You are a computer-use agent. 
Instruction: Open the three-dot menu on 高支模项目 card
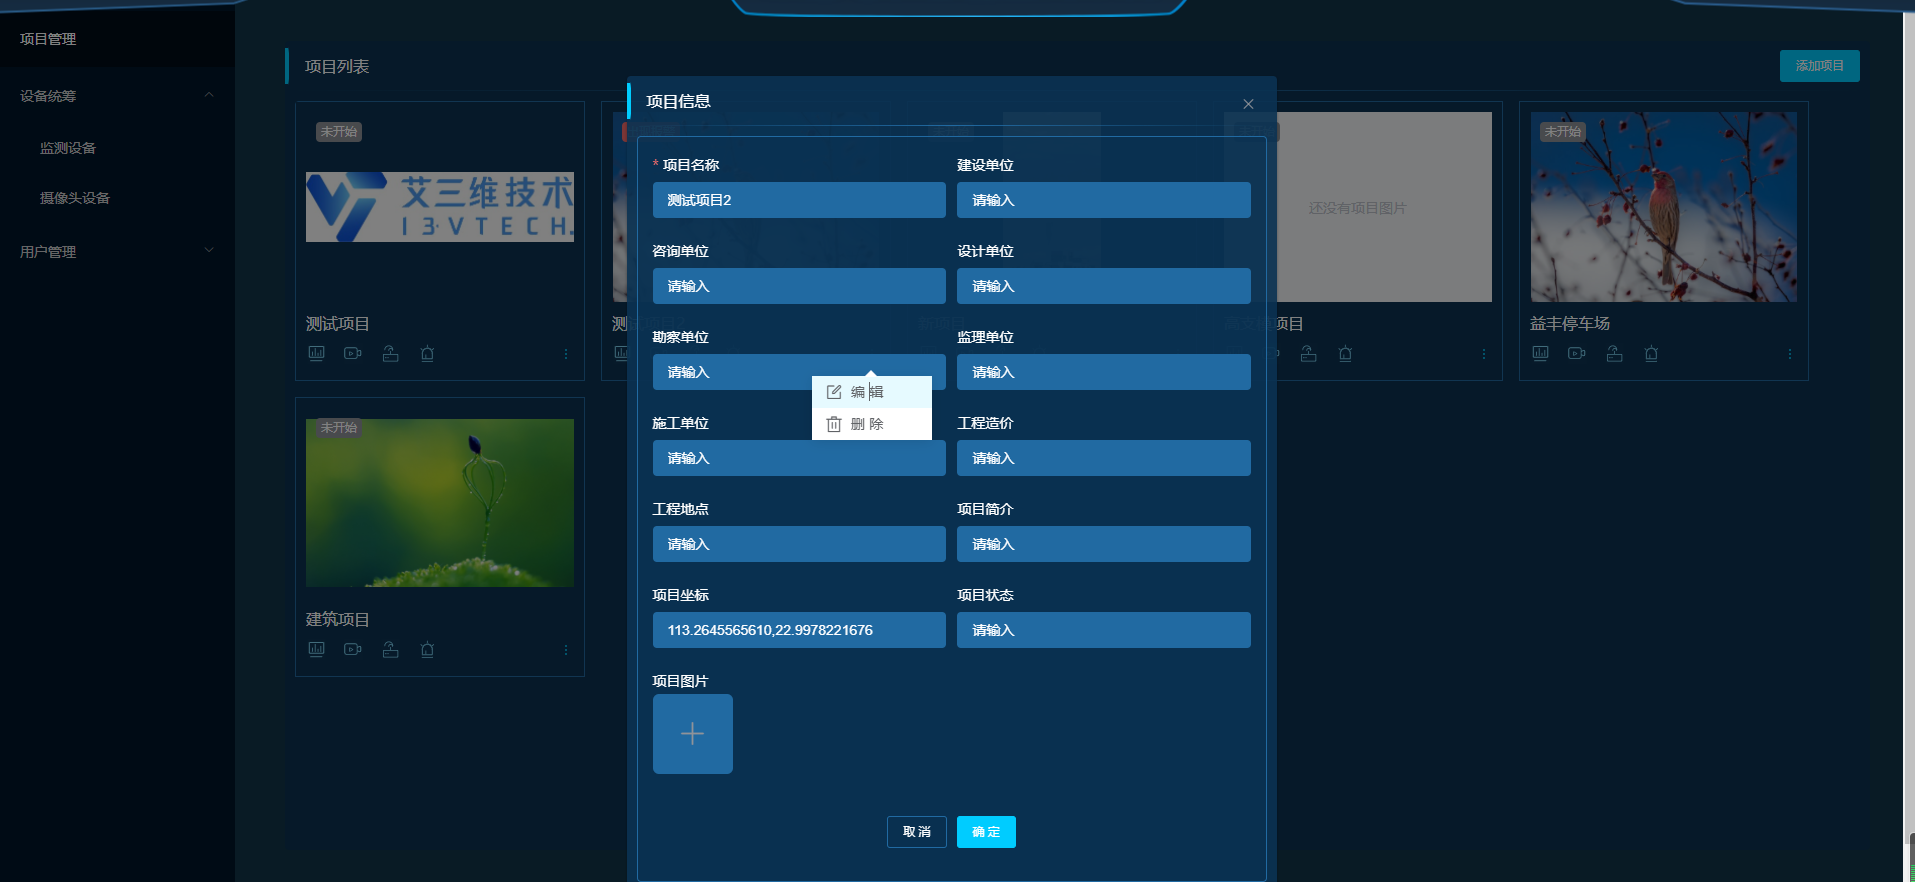click(1484, 354)
